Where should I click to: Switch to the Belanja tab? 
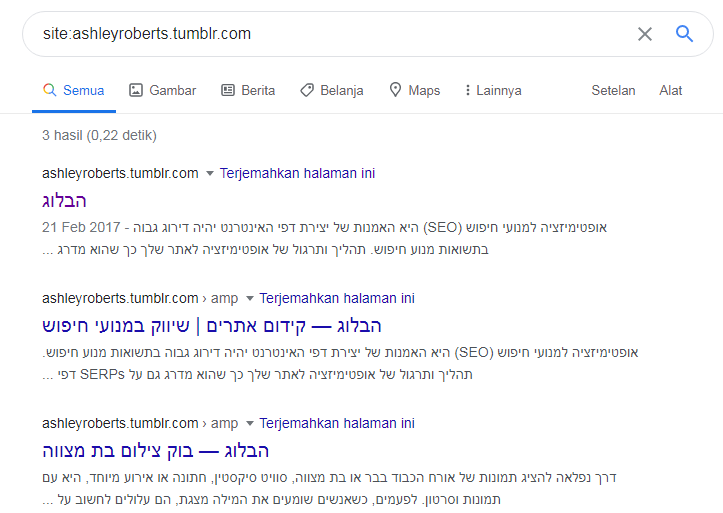point(332,90)
